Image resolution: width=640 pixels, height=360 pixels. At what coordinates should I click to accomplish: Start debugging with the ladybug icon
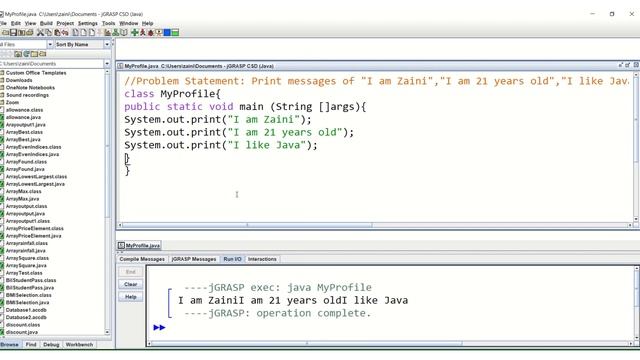151,33
